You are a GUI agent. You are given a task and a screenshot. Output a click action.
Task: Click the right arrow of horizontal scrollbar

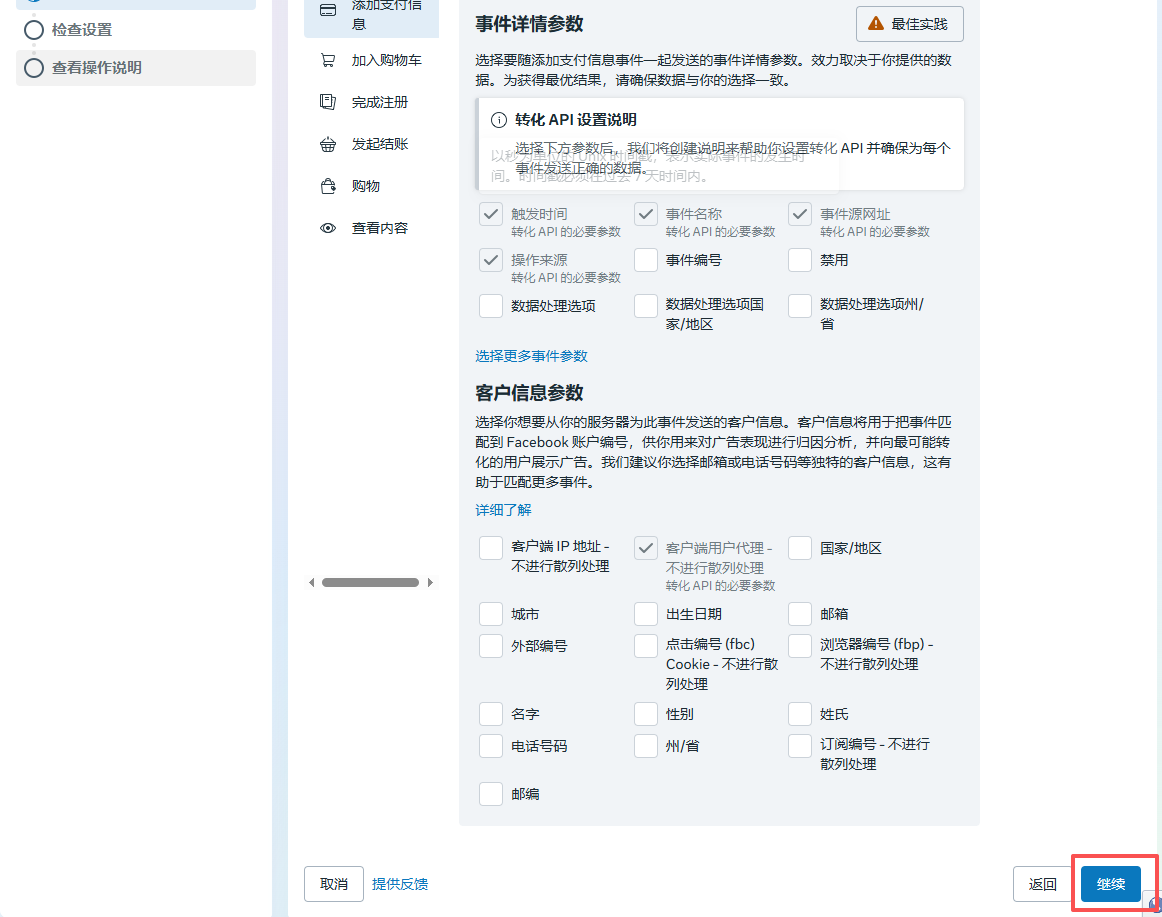click(x=430, y=582)
